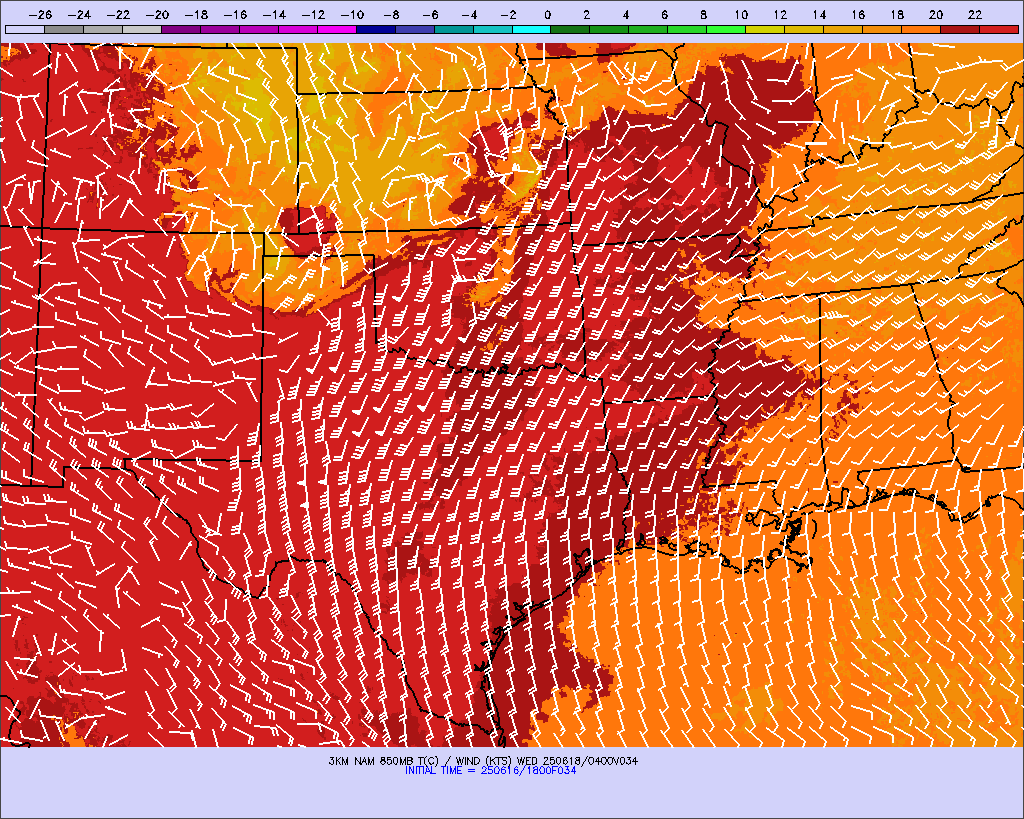Click the "-26" legend label
1024x819 pixels.
coord(40,14)
